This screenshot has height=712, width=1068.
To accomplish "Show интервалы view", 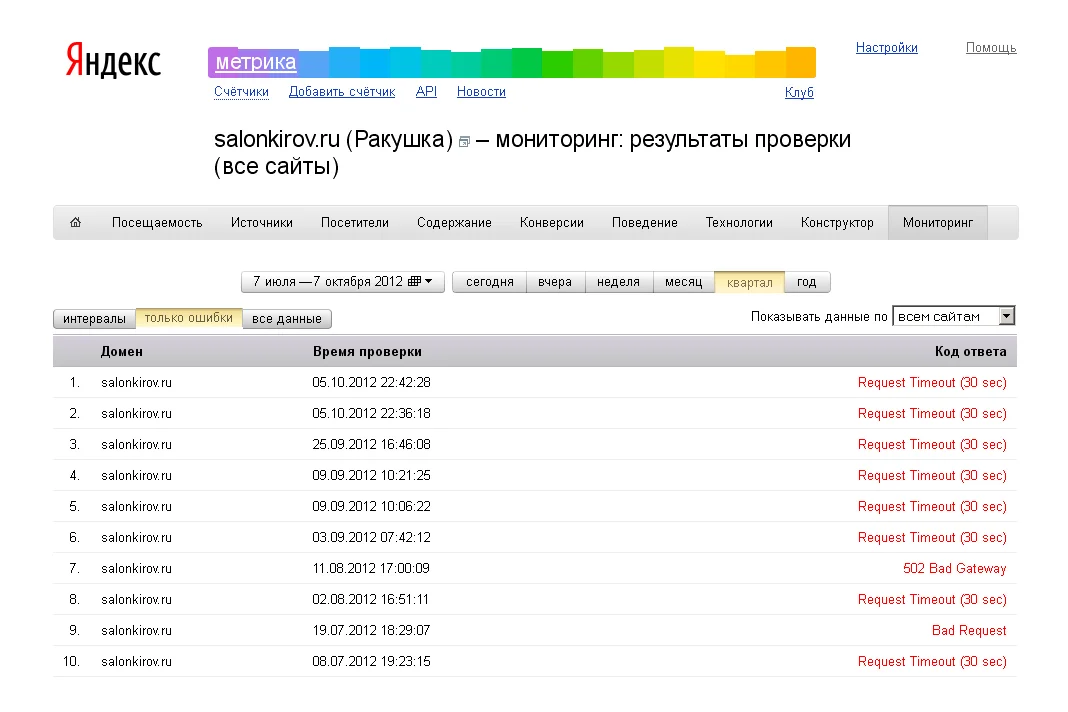I will [x=95, y=319].
